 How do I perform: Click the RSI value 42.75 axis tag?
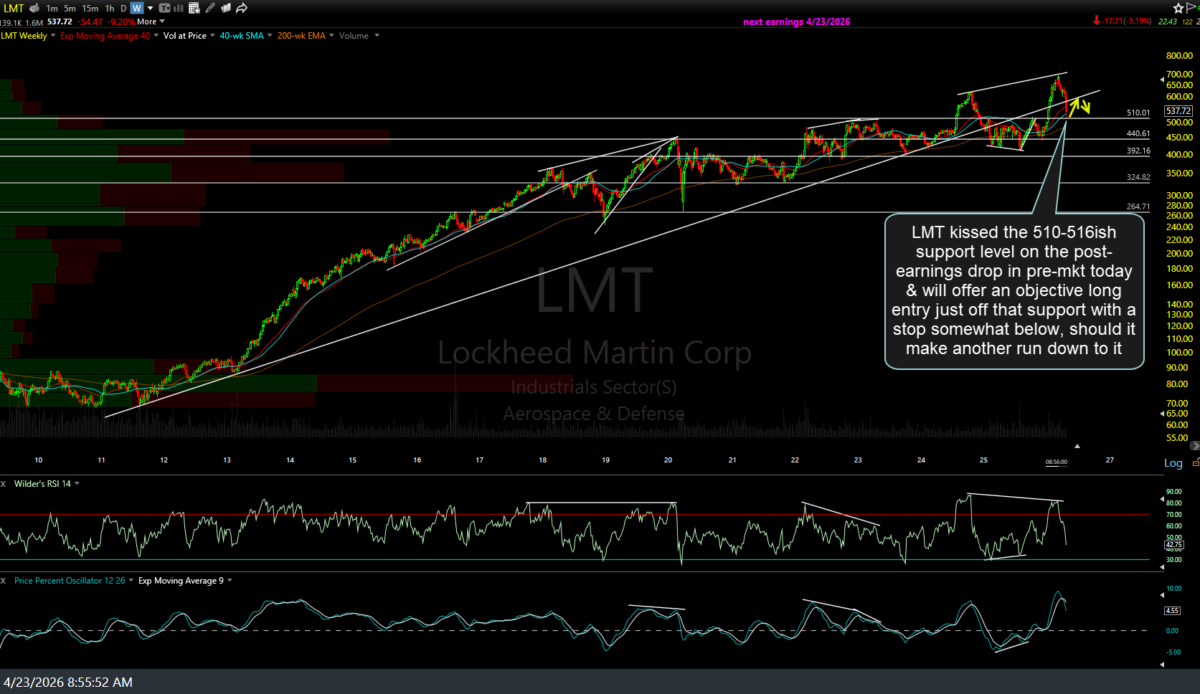coord(1176,546)
